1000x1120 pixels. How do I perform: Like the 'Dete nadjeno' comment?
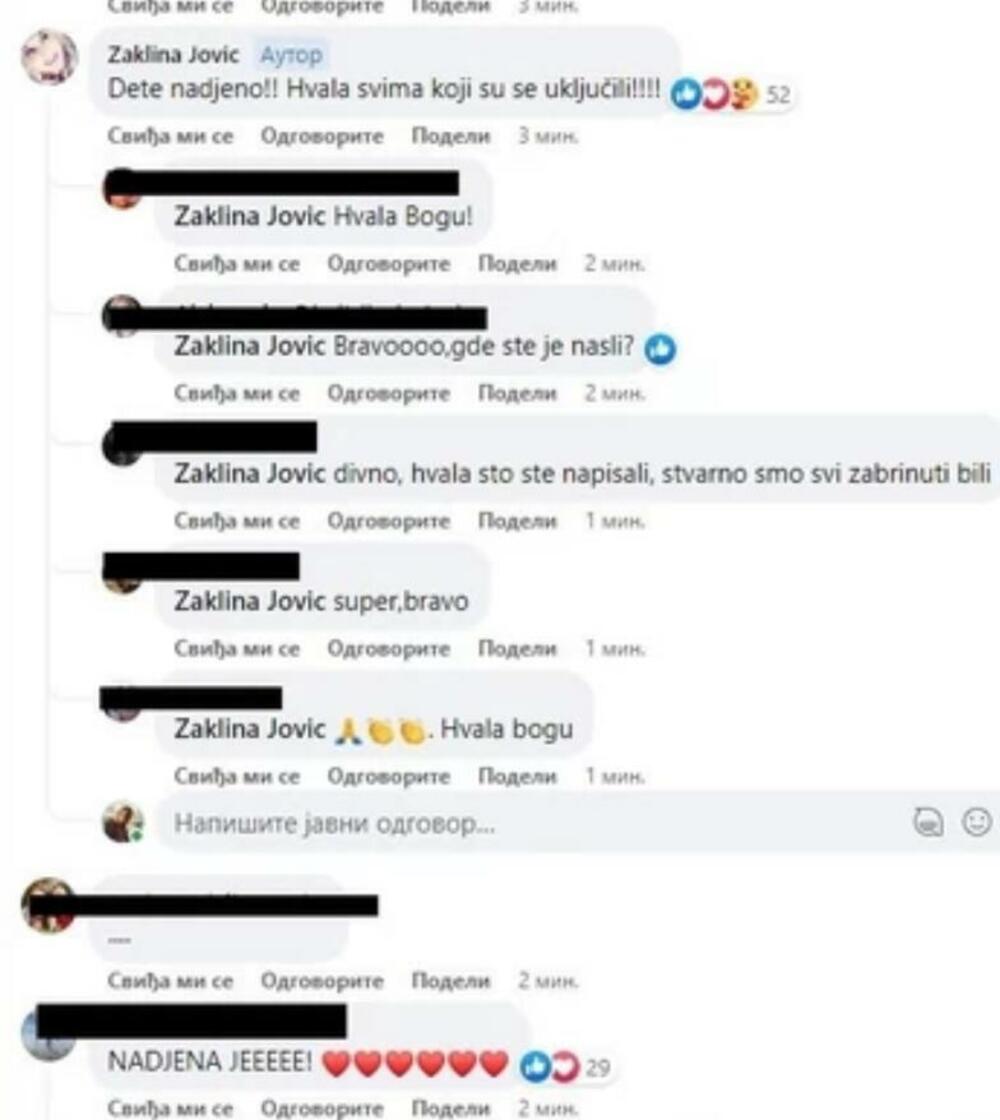pos(170,136)
